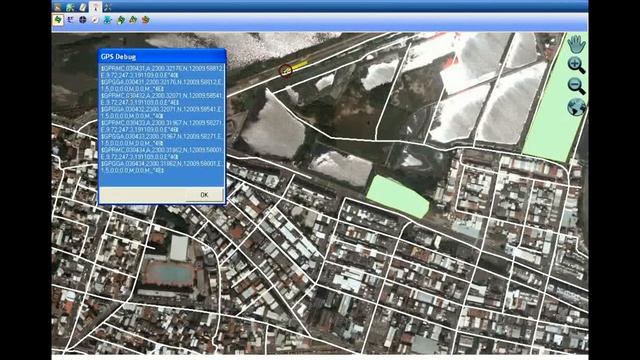This screenshot has height=360, width=640.
Task: Click the highlighted green map icon in the toolbar
Action: [x=58, y=20]
